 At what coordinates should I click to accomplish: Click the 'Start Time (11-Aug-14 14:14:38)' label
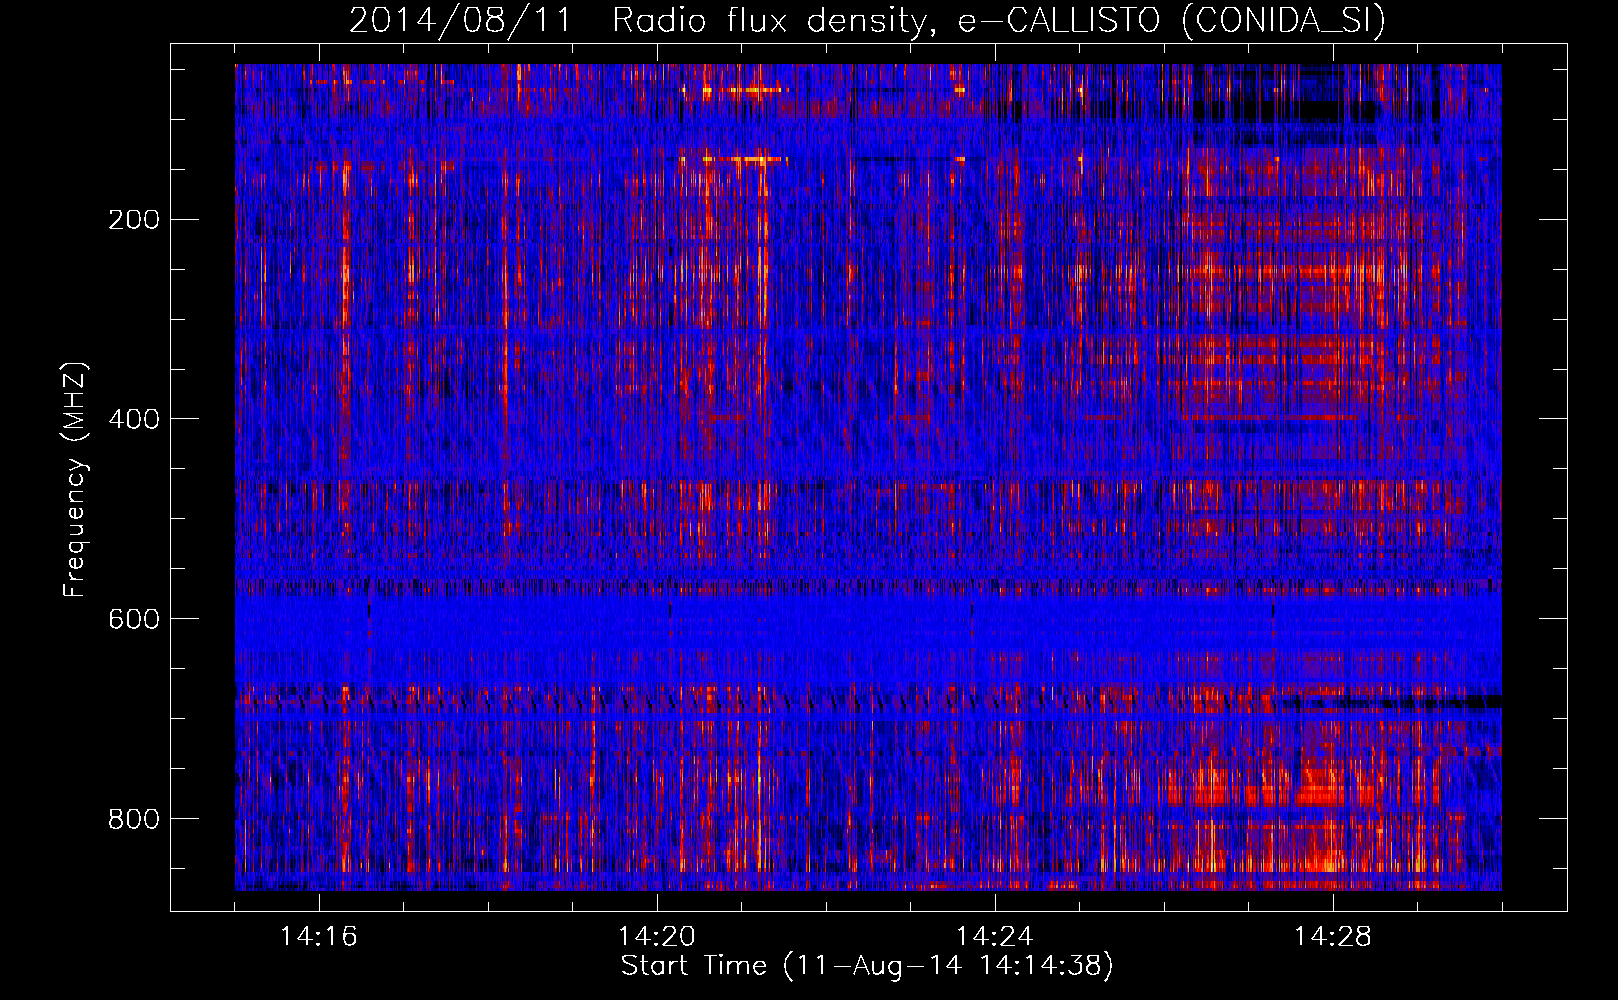pos(867,966)
